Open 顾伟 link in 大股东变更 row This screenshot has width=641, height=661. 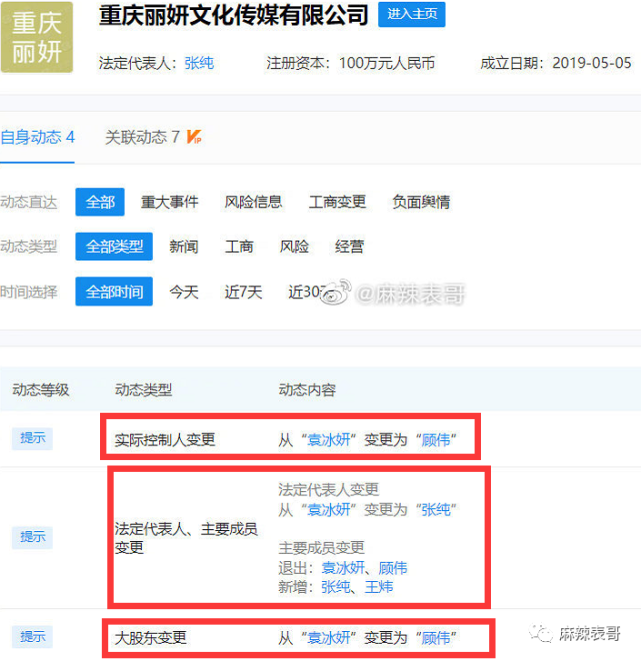pos(436,638)
